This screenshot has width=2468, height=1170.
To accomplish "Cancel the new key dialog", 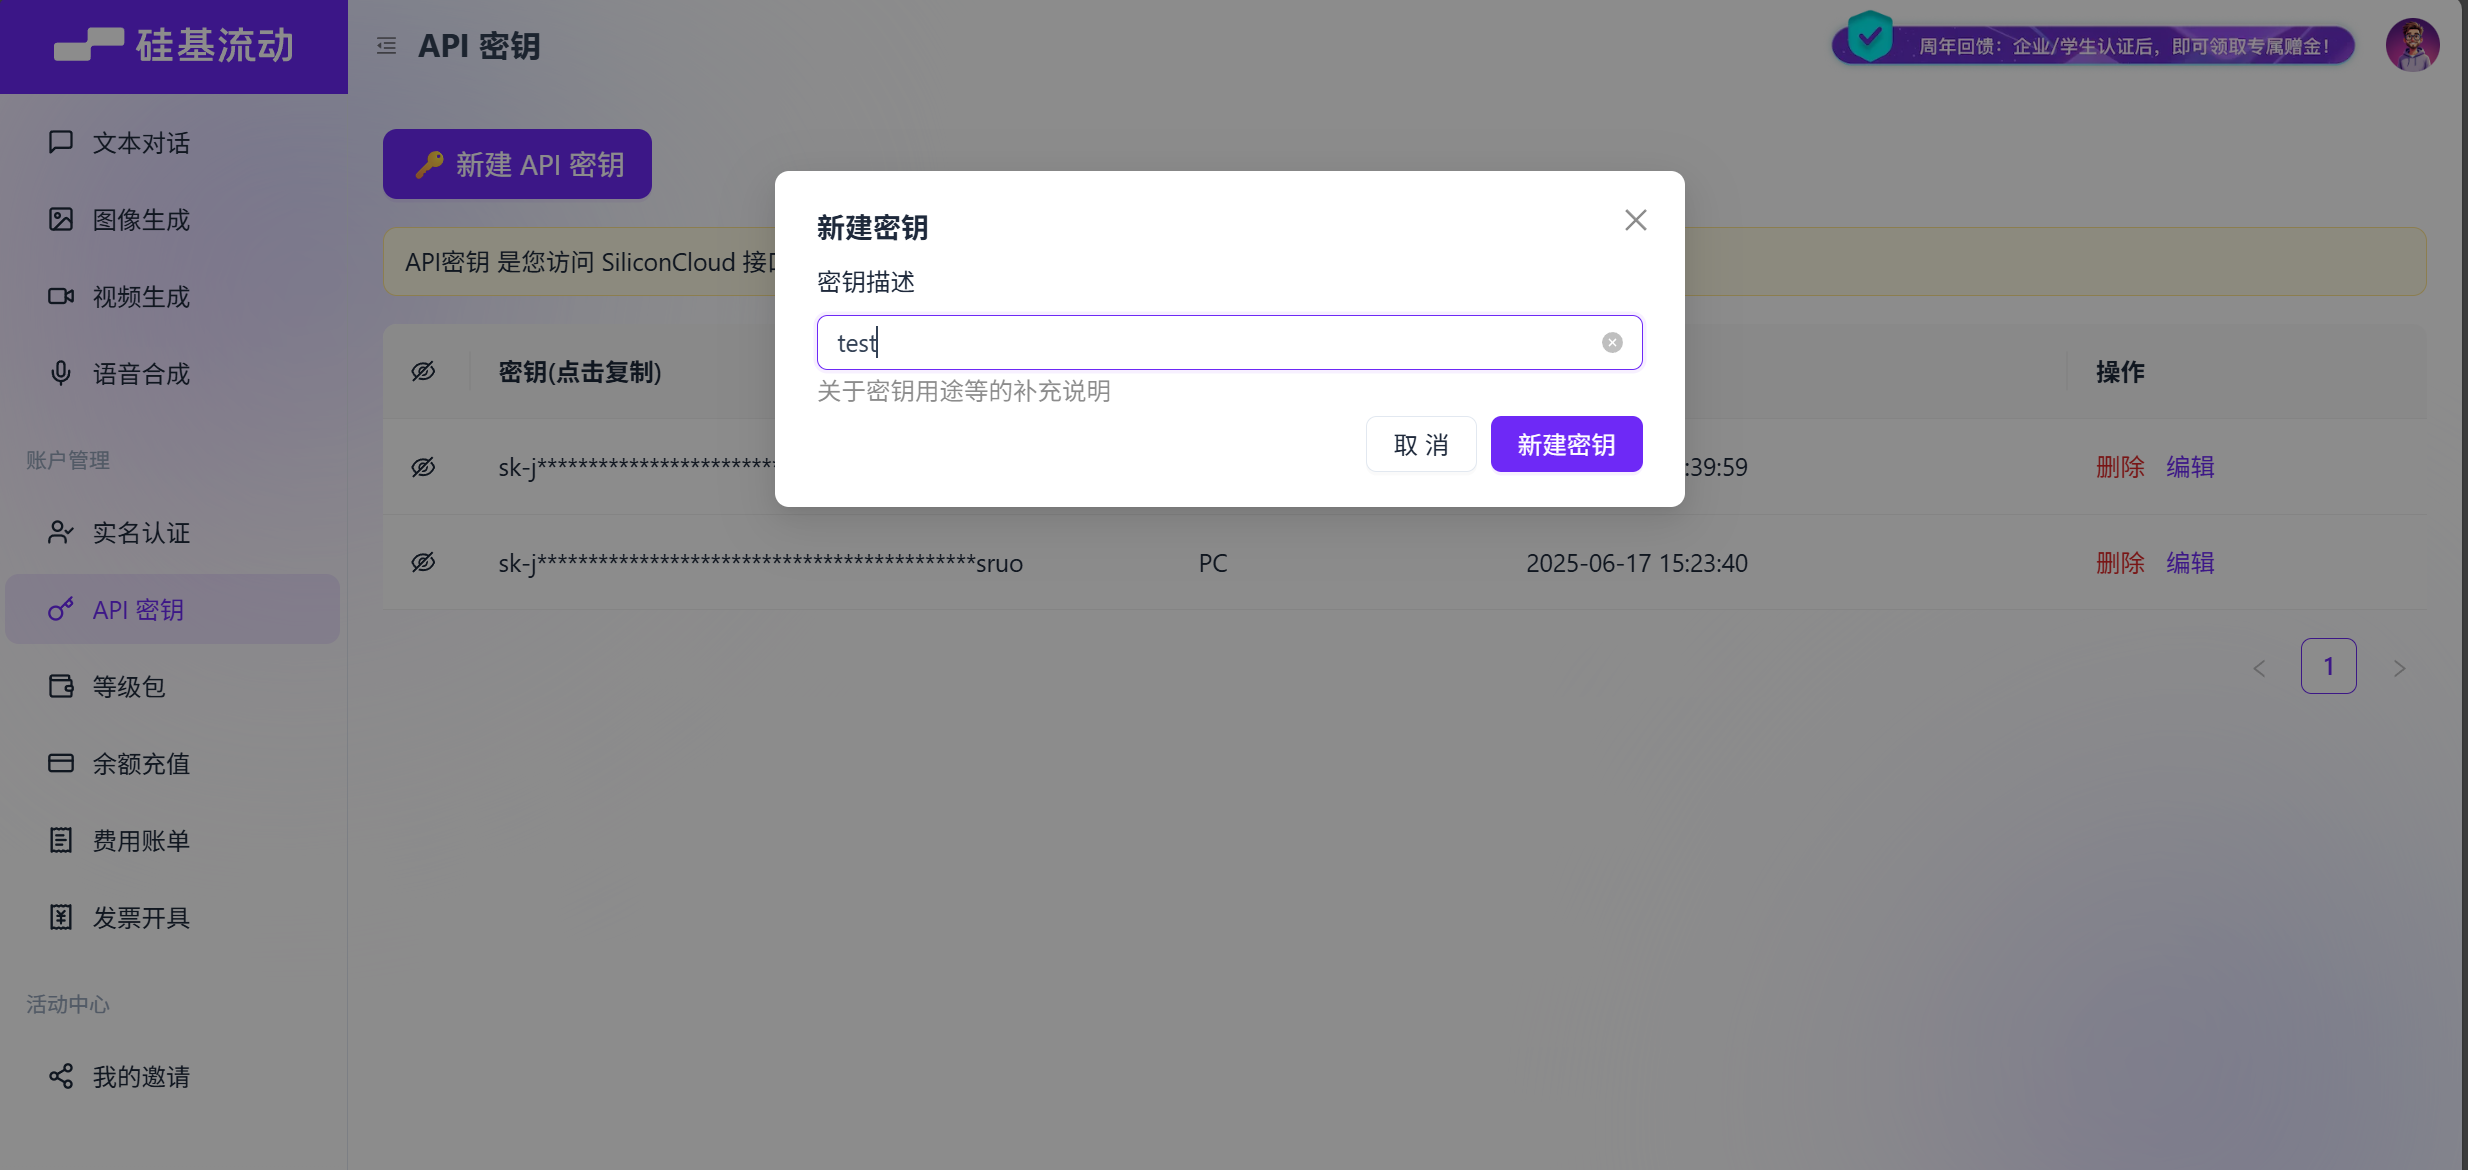I will [1420, 443].
